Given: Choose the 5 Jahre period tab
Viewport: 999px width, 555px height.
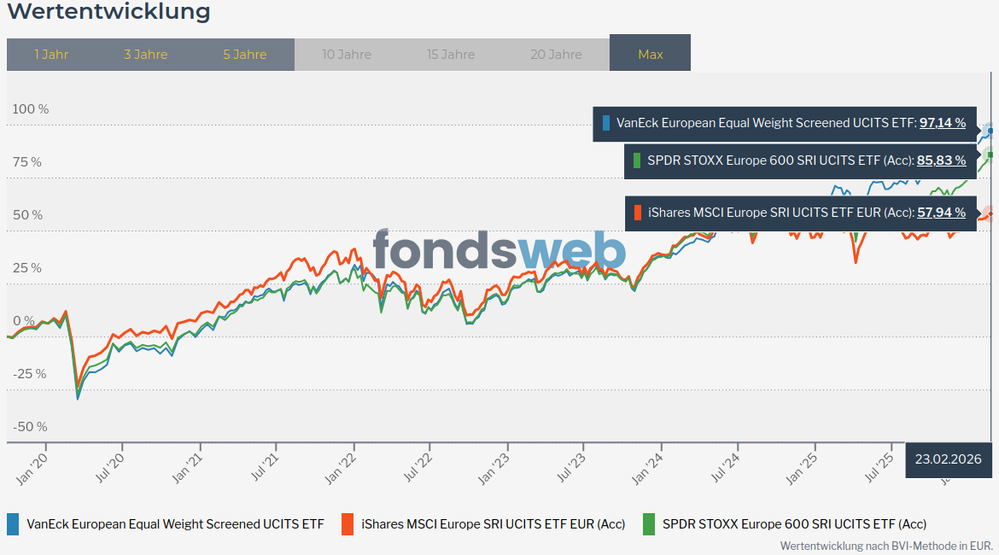Looking at the screenshot, I should point(245,54).
